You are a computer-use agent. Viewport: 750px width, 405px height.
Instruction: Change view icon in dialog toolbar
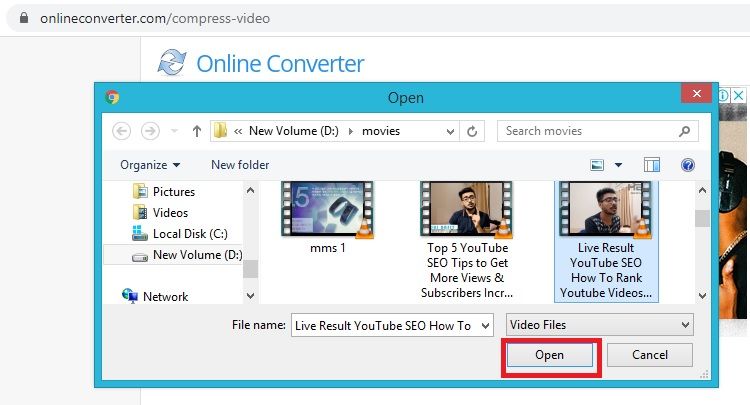(x=597, y=165)
